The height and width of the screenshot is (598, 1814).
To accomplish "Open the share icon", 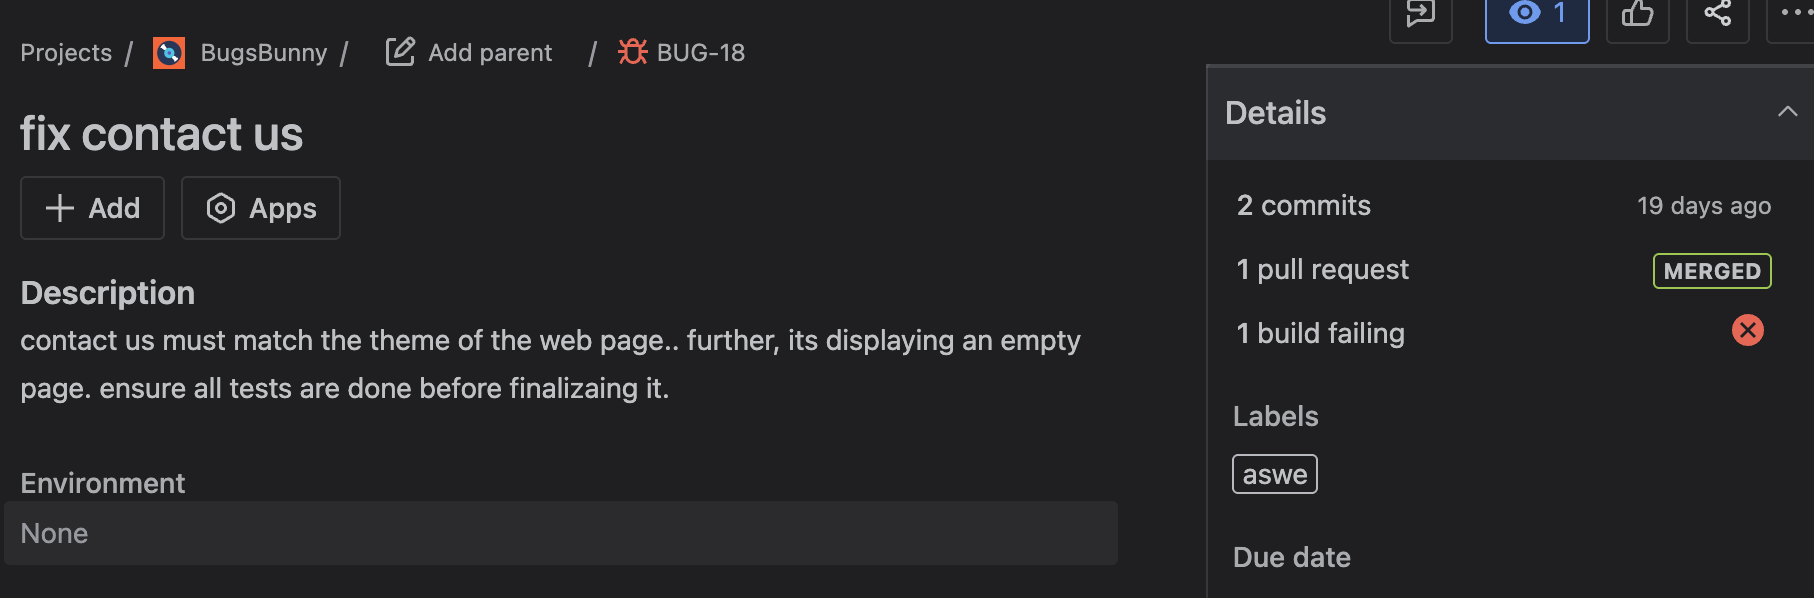I will click(1717, 14).
